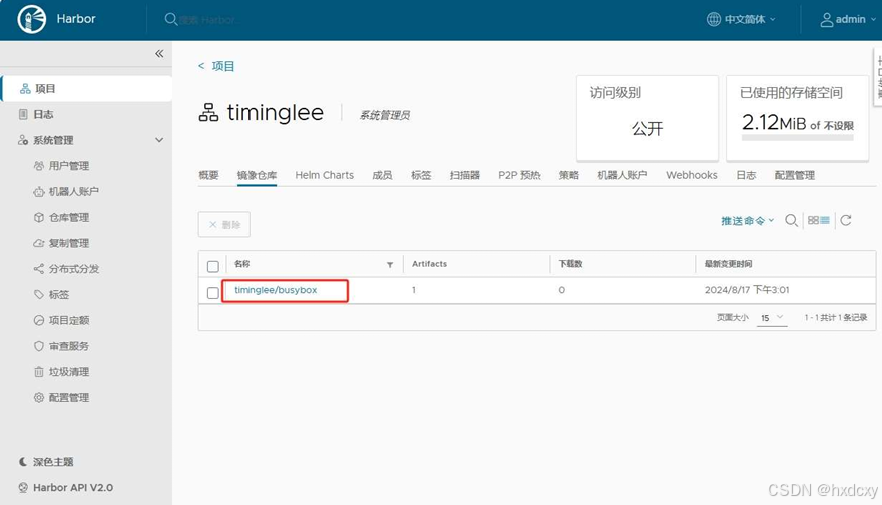Switch to the 概要 tab
882x505 pixels.
pos(208,175)
